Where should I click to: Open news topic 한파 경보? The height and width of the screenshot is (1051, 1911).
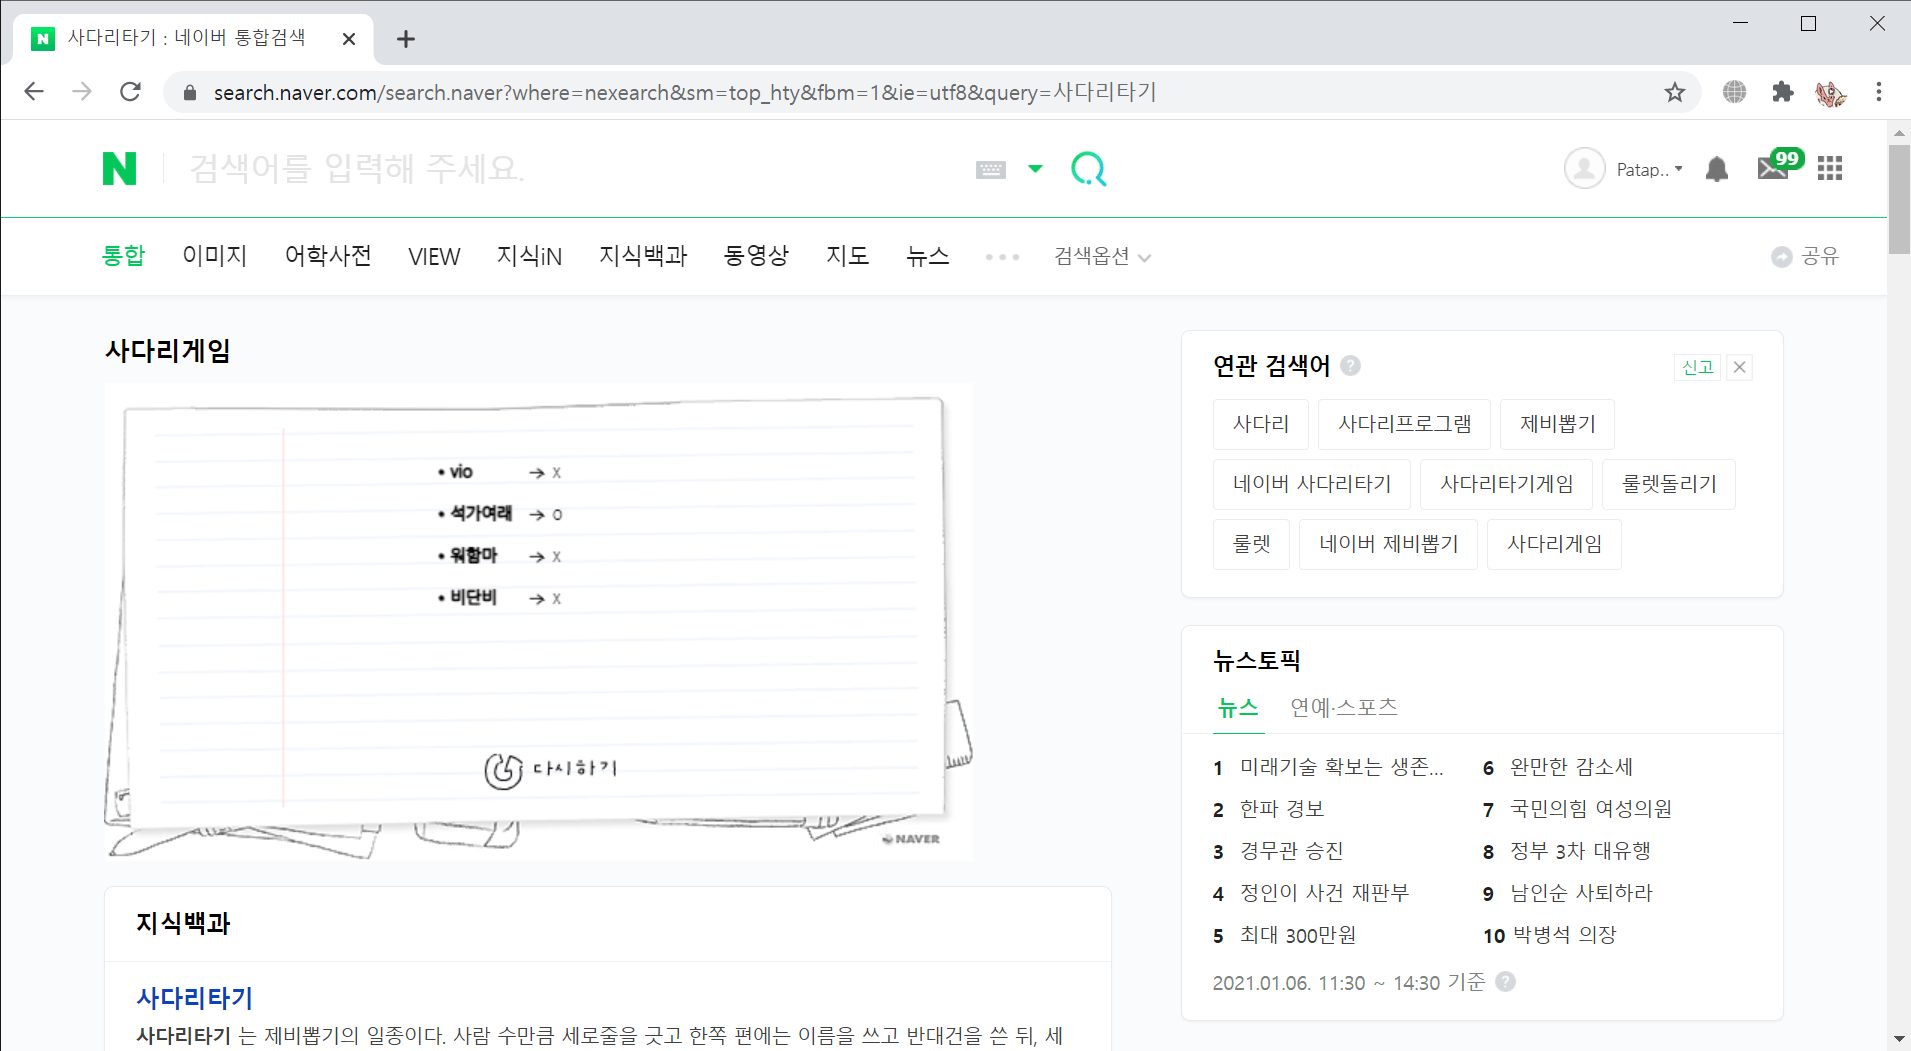pos(1281,809)
